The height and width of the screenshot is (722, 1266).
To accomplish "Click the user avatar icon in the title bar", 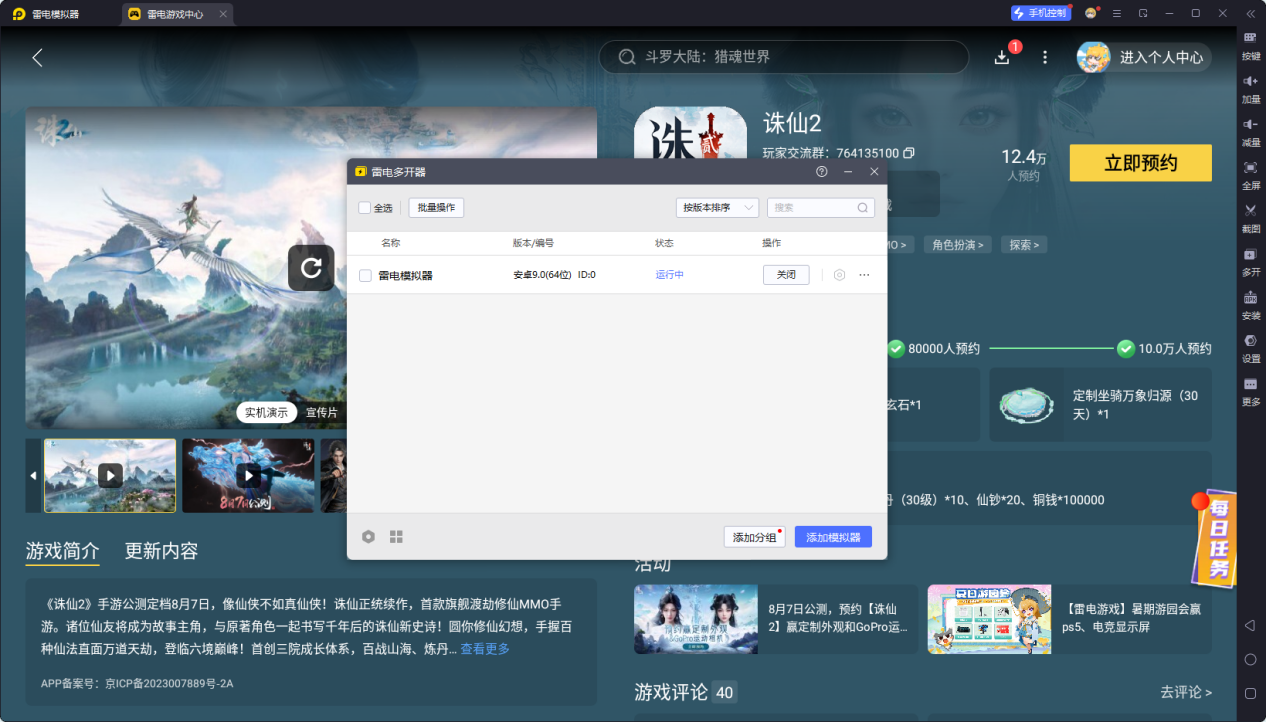I will tap(1091, 13).
